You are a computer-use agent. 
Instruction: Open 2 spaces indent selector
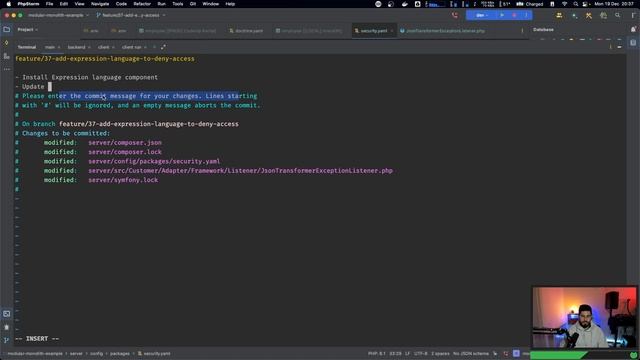tap(440, 353)
